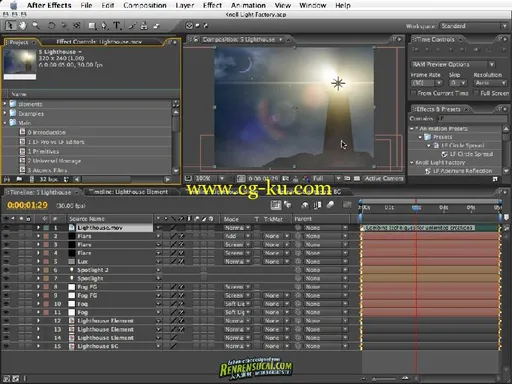Toggle visibility of layer 12 Lighthouse Element
512x384 pixels.
pos(6,321)
